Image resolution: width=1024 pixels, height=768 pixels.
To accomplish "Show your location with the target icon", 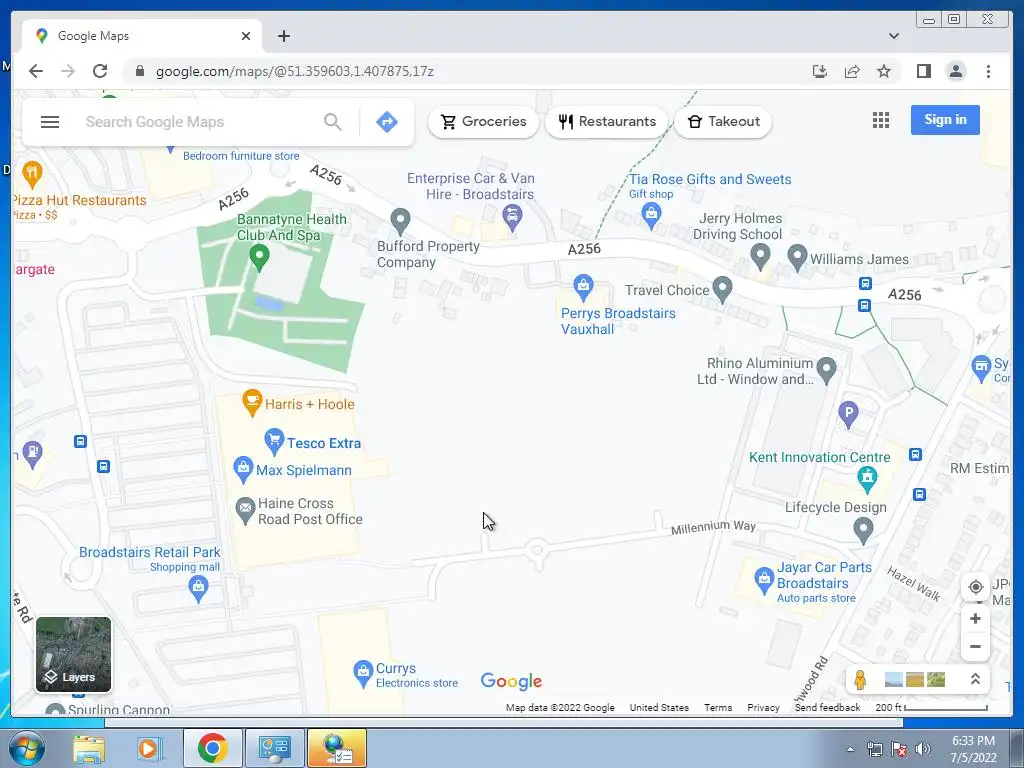I will 975,587.
